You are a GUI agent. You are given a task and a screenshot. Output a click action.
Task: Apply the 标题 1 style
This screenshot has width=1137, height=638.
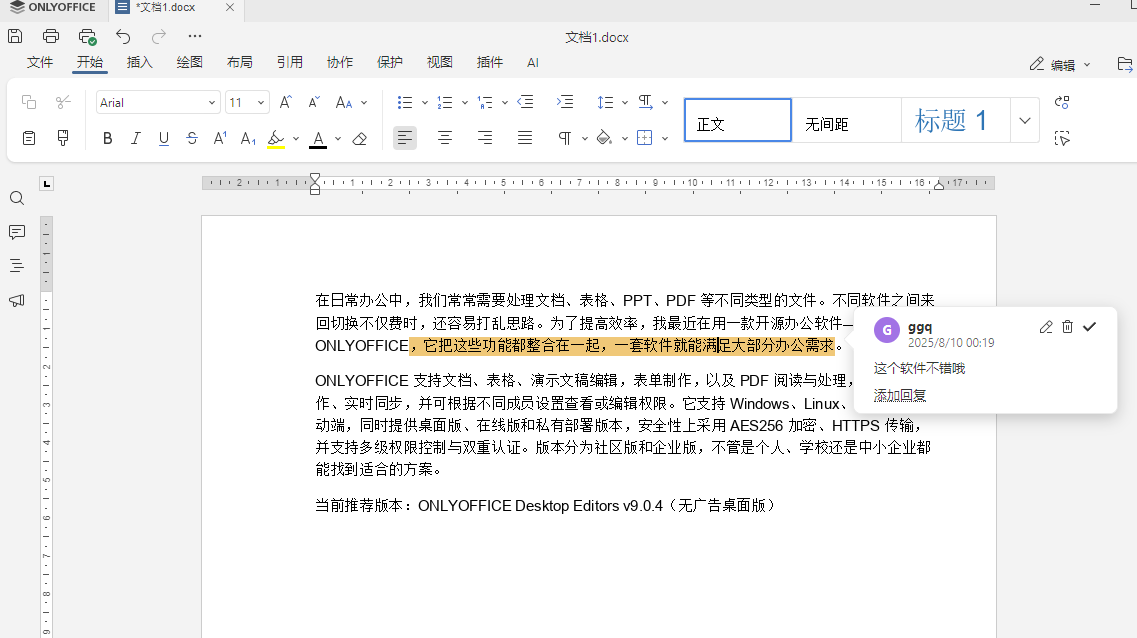[x=956, y=120]
